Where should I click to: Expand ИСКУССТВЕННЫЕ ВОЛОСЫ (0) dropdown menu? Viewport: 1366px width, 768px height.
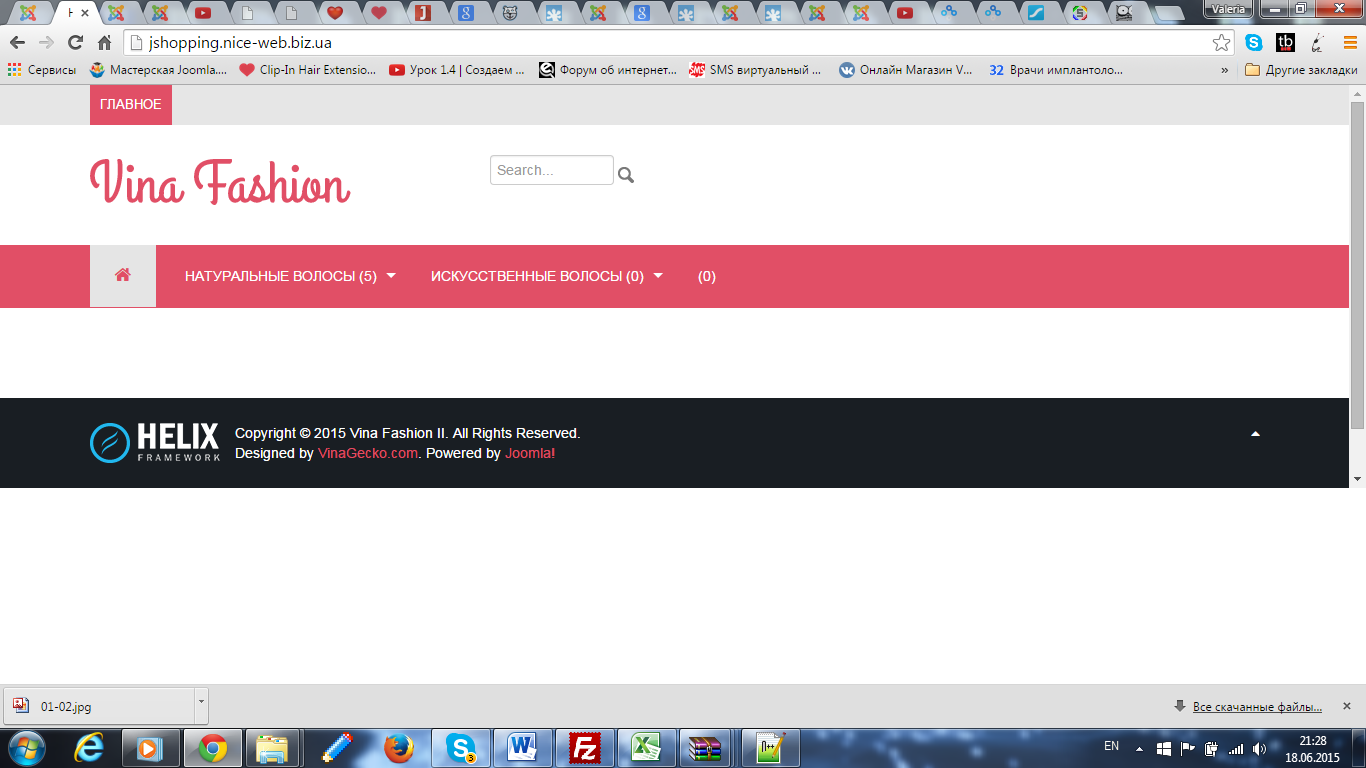(x=547, y=276)
